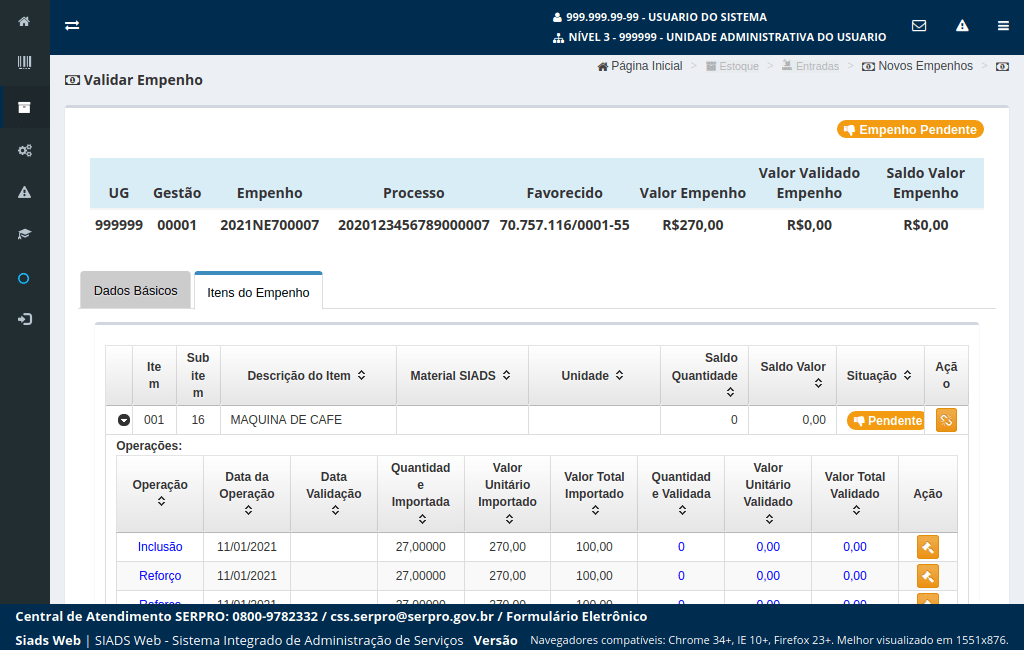This screenshot has width=1024, height=650.
Task: Go to Página Inicial breadcrumb
Action: click(x=640, y=66)
